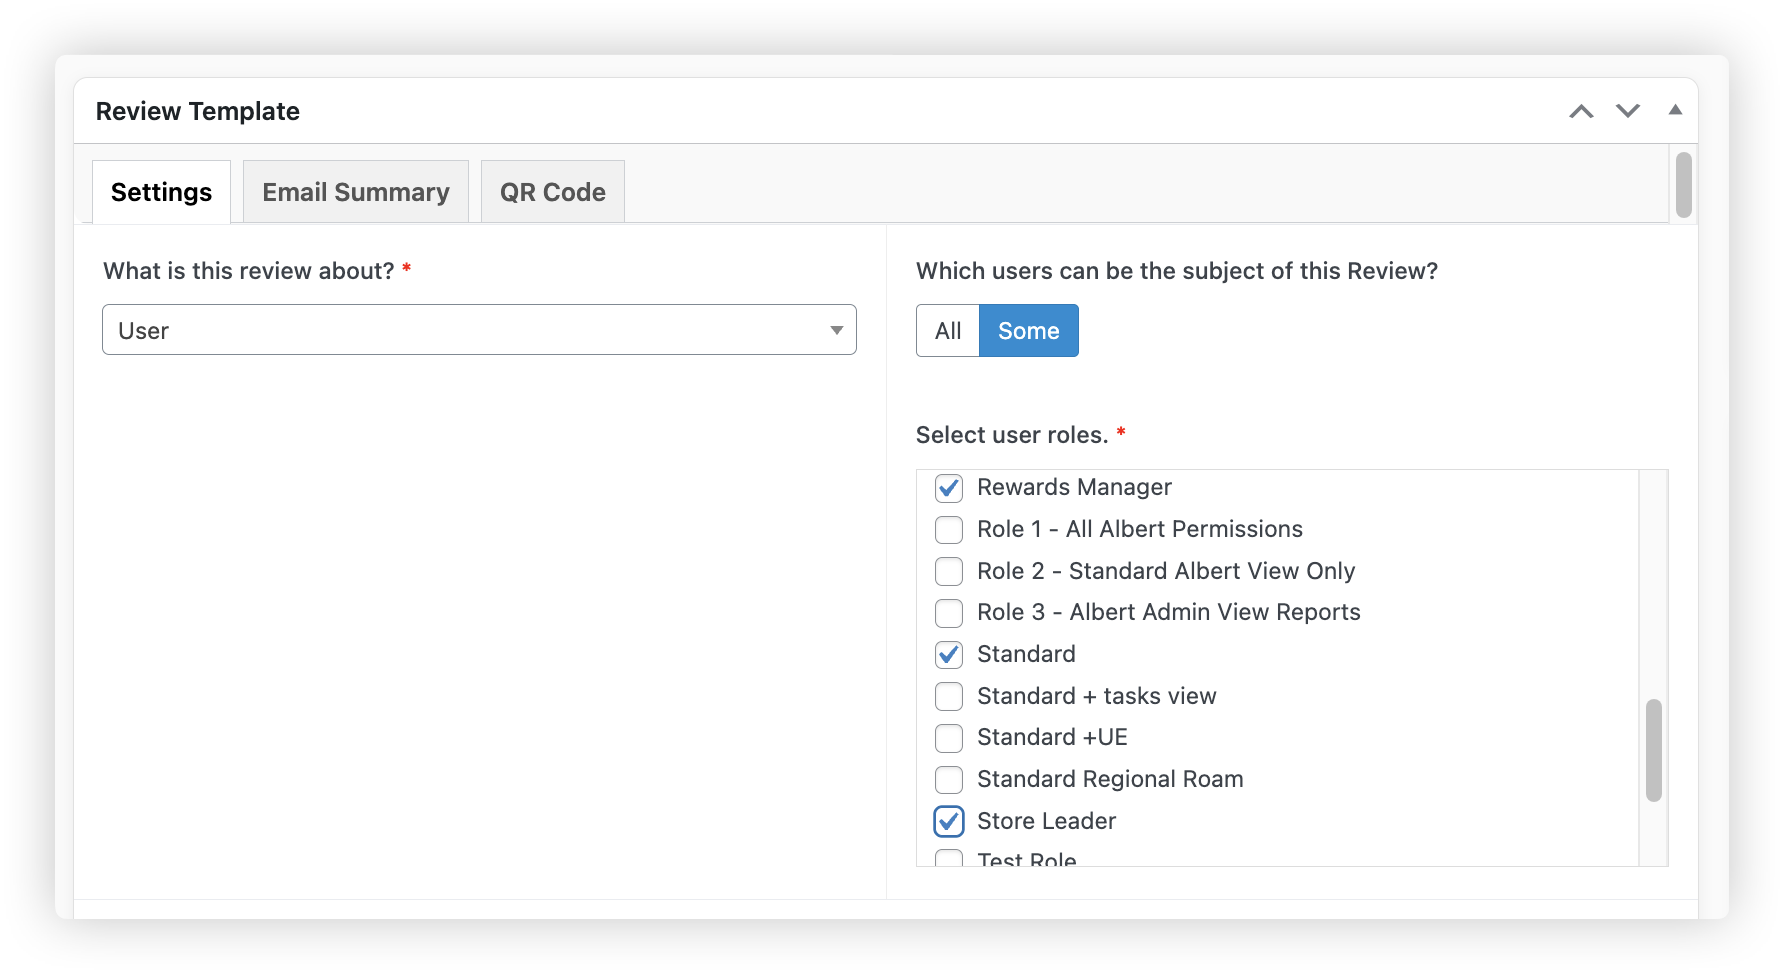Open the Email Summary tab
Viewport: 1785px width, 974px height.
(x=356, y=192)
